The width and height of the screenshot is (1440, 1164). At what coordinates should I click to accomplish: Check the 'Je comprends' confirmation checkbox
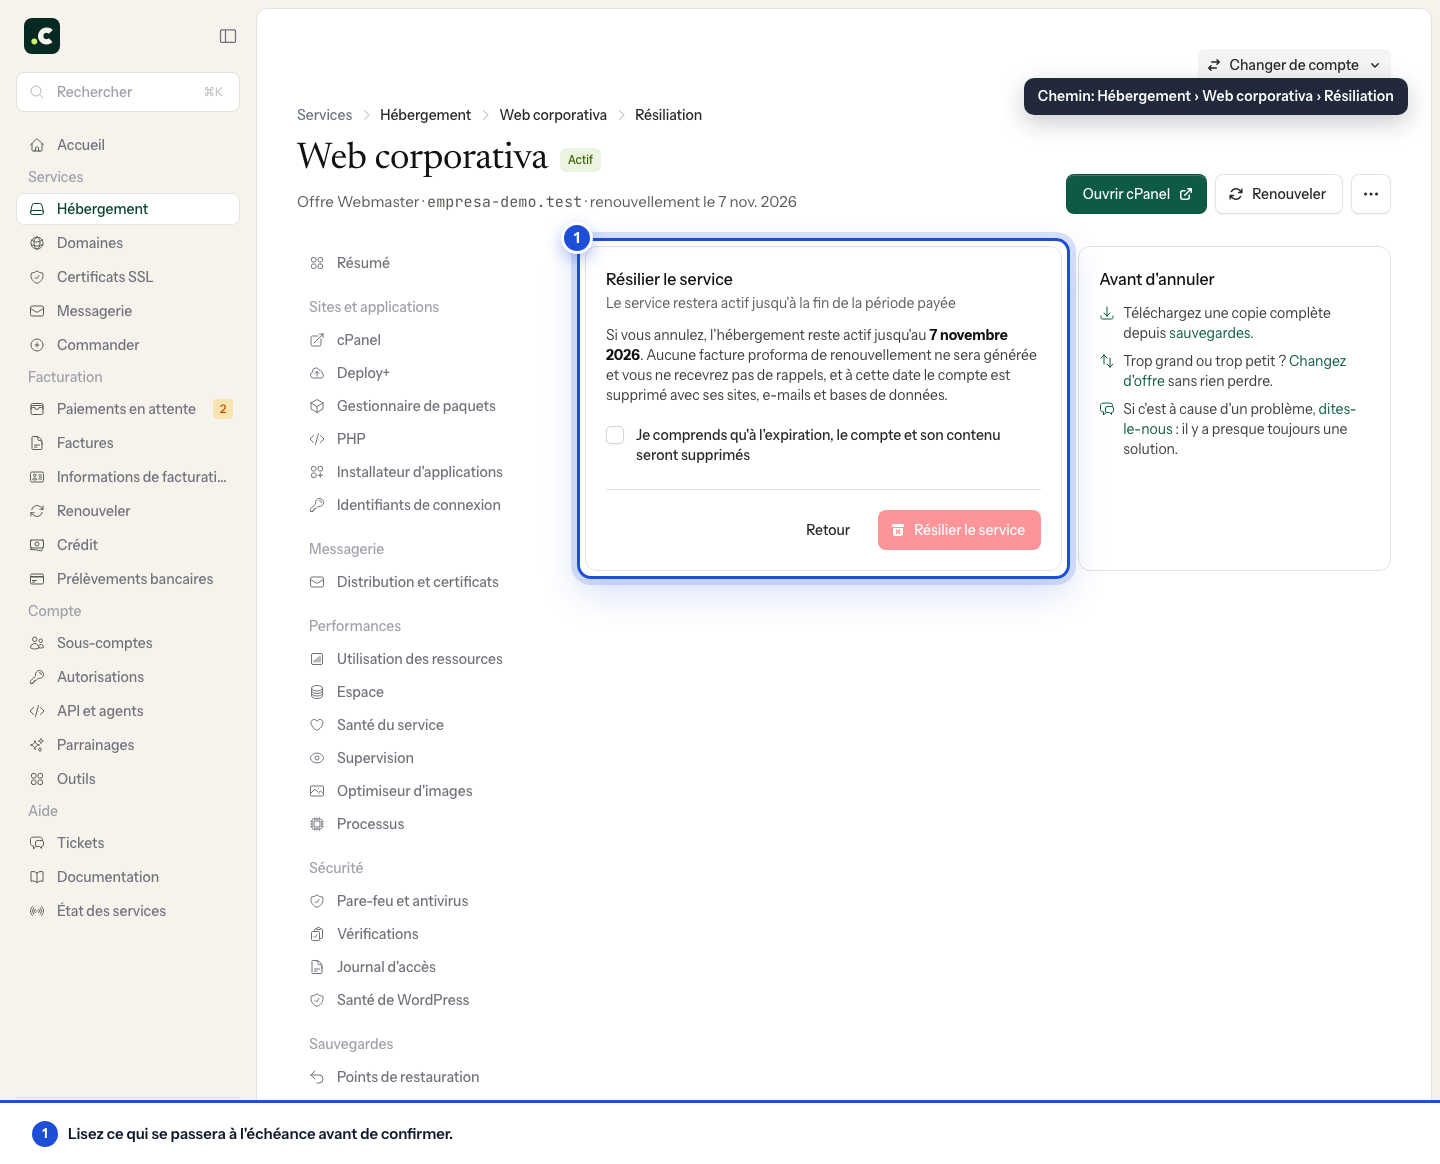pyautogui.click(x=615, y=435)
